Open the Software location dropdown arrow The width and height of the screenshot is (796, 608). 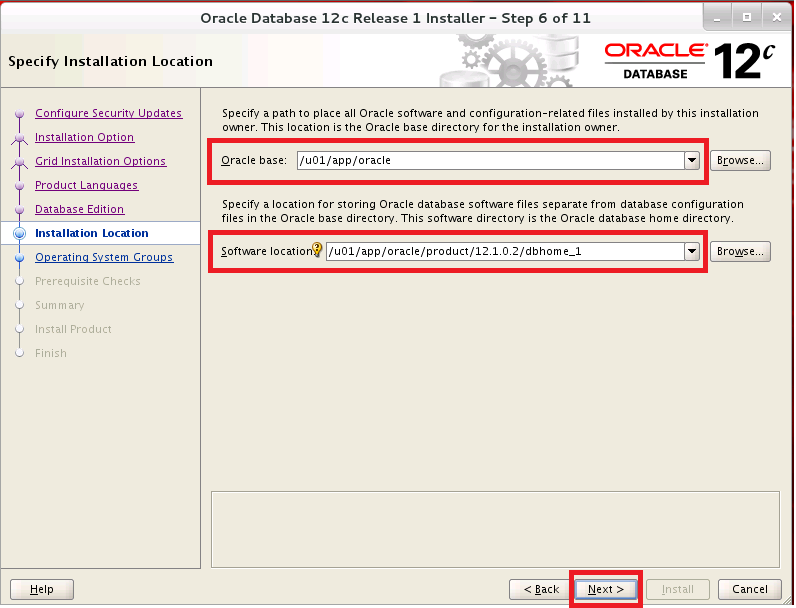(691, 251)
